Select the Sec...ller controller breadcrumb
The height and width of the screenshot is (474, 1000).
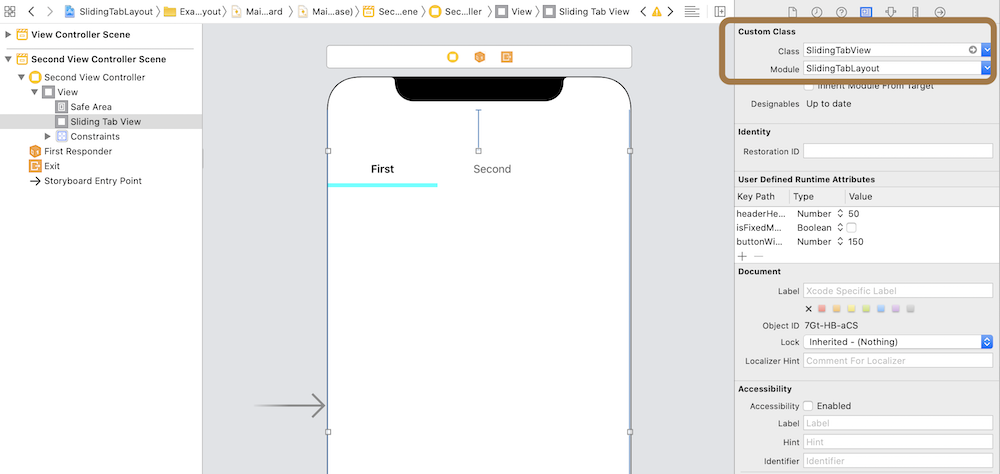point(456,11)
